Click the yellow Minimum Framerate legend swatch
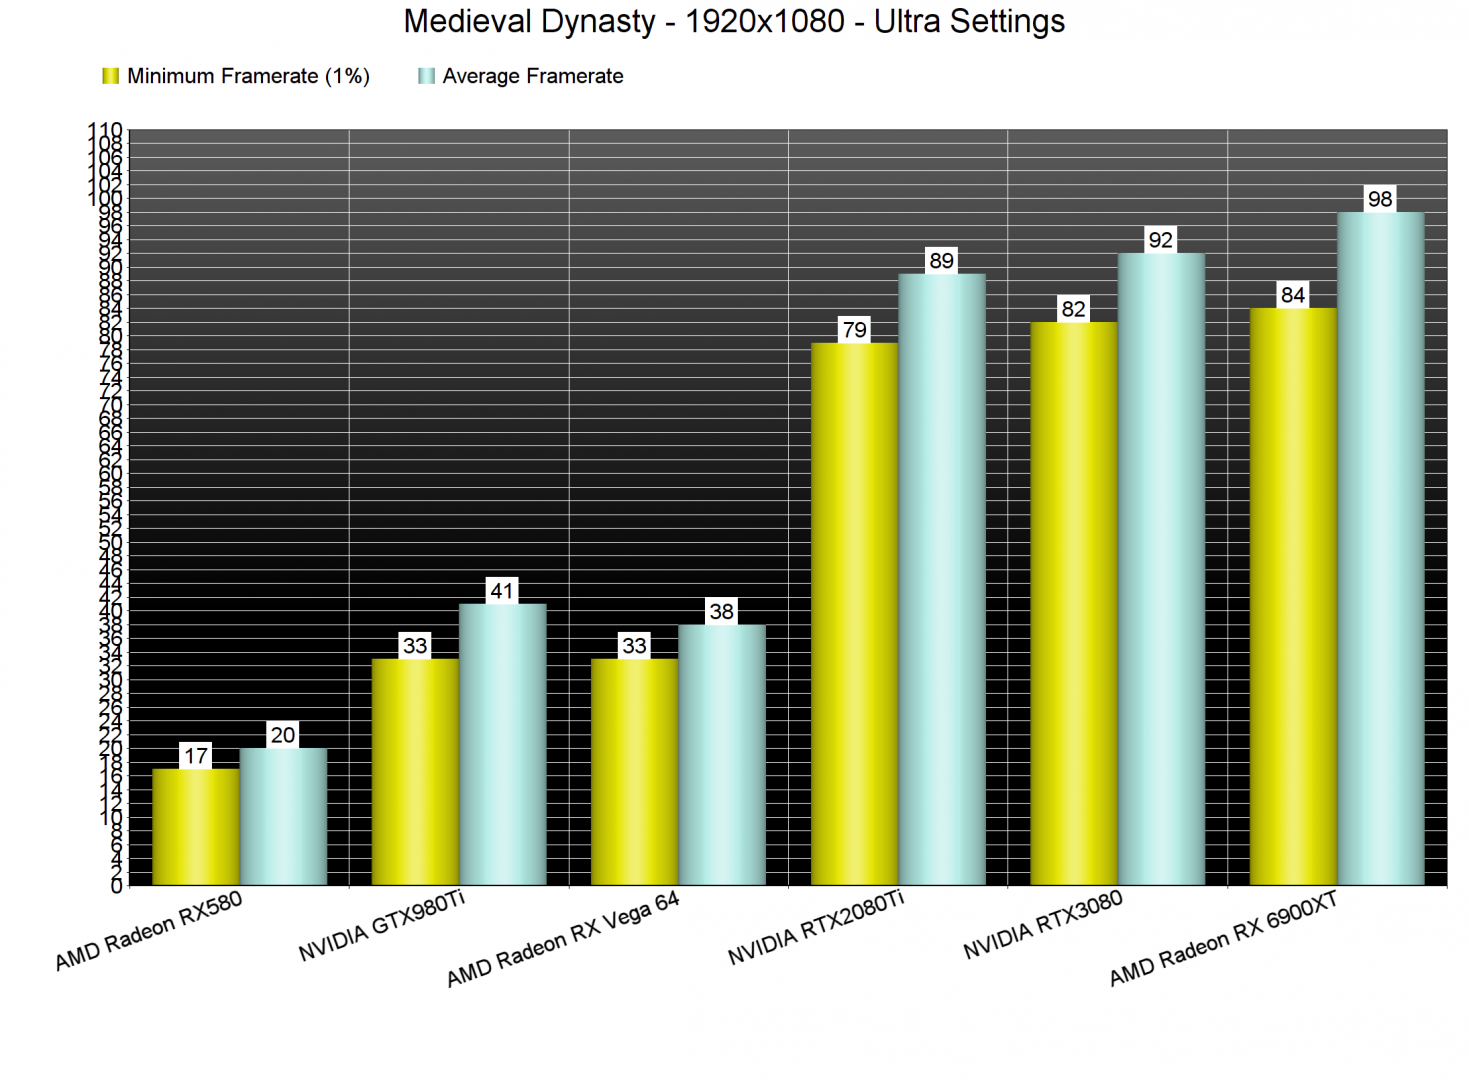The height and width of the screenshot is (1080, 1469). pos(110,76)
